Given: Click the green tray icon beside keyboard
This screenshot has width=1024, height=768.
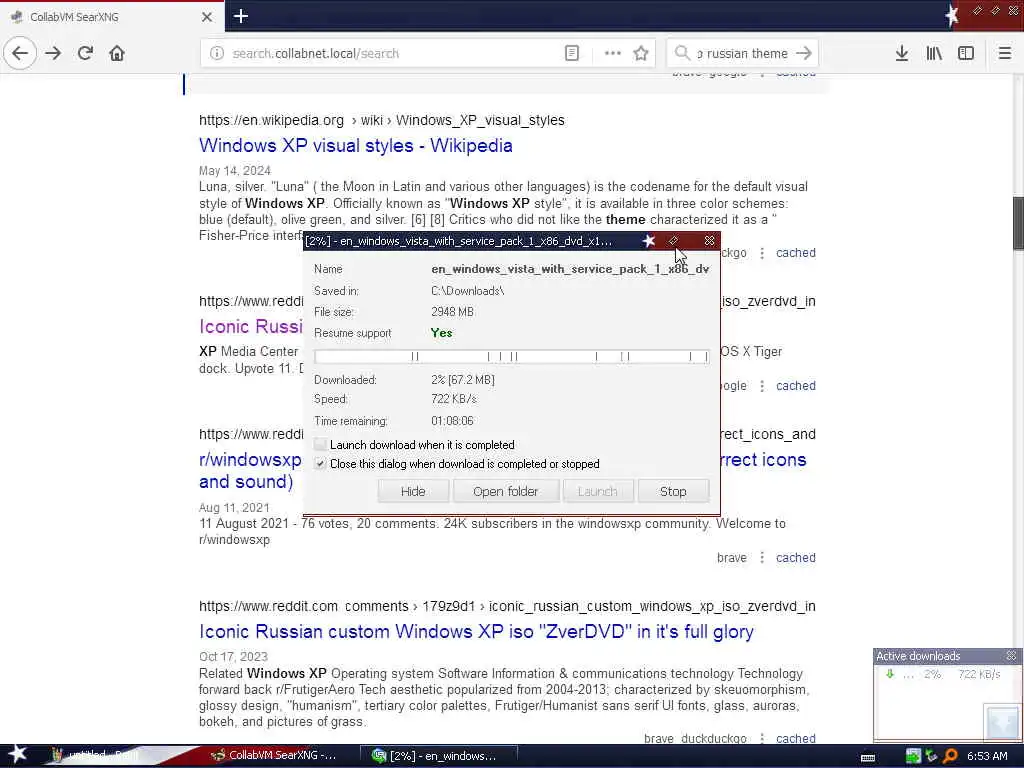Looking at the screenshot, I should [913, 756].
